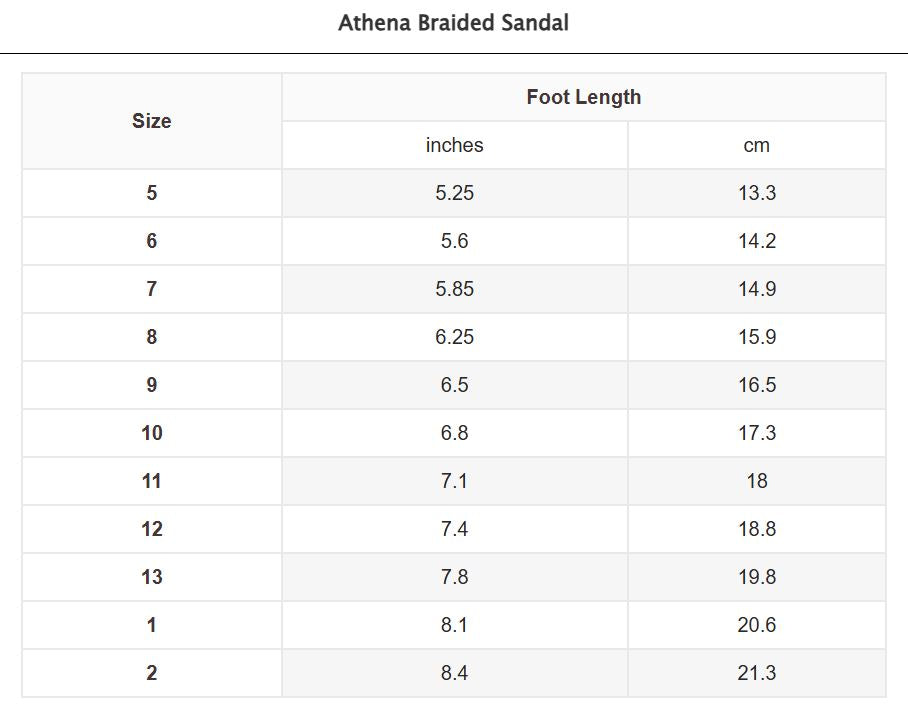Select the size 8 row label
The width and height of the screenshot is (908, 718).
pyautogui.click(x=152, y=337)
